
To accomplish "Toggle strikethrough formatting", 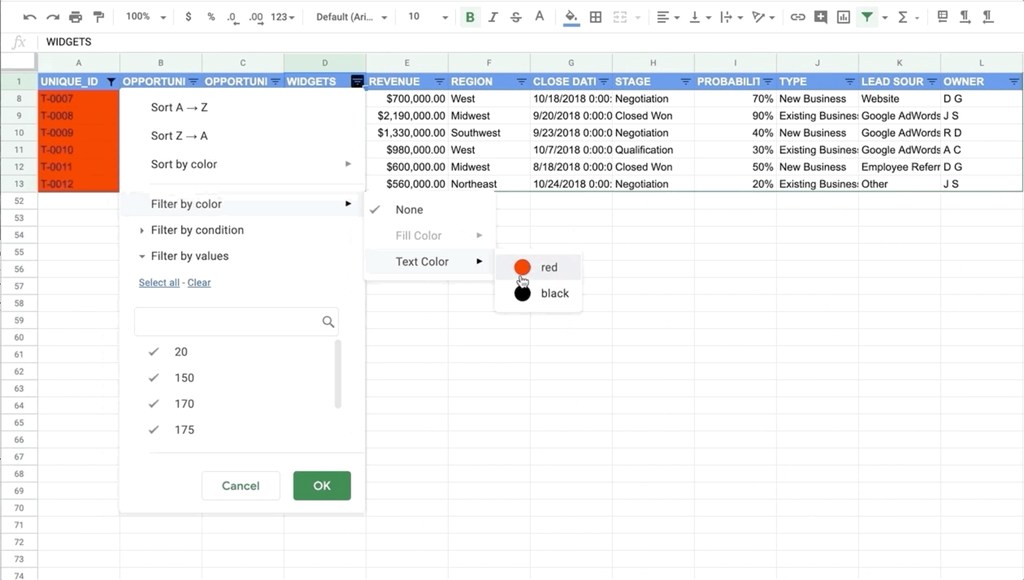I will (516, 17).
